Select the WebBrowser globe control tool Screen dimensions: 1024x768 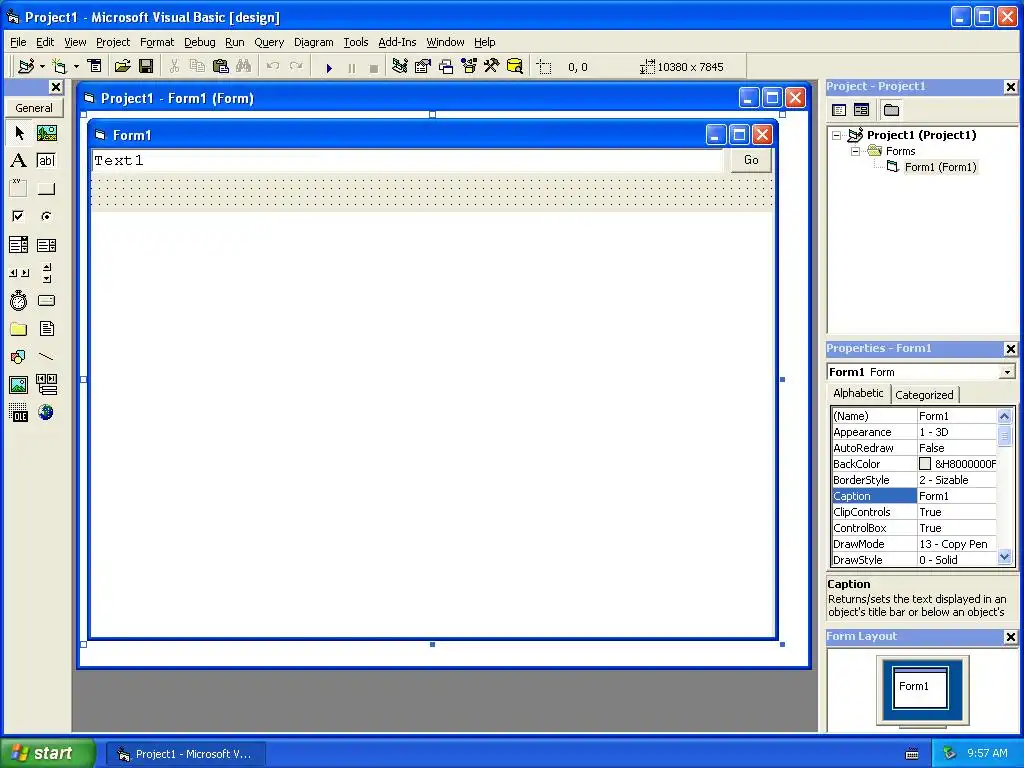click(x=46, y=412)
